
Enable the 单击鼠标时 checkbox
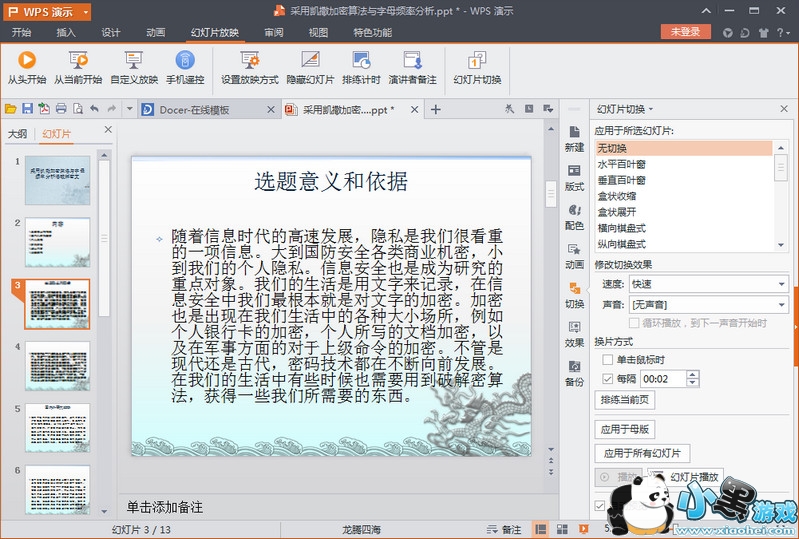click(x=608, y=360)
